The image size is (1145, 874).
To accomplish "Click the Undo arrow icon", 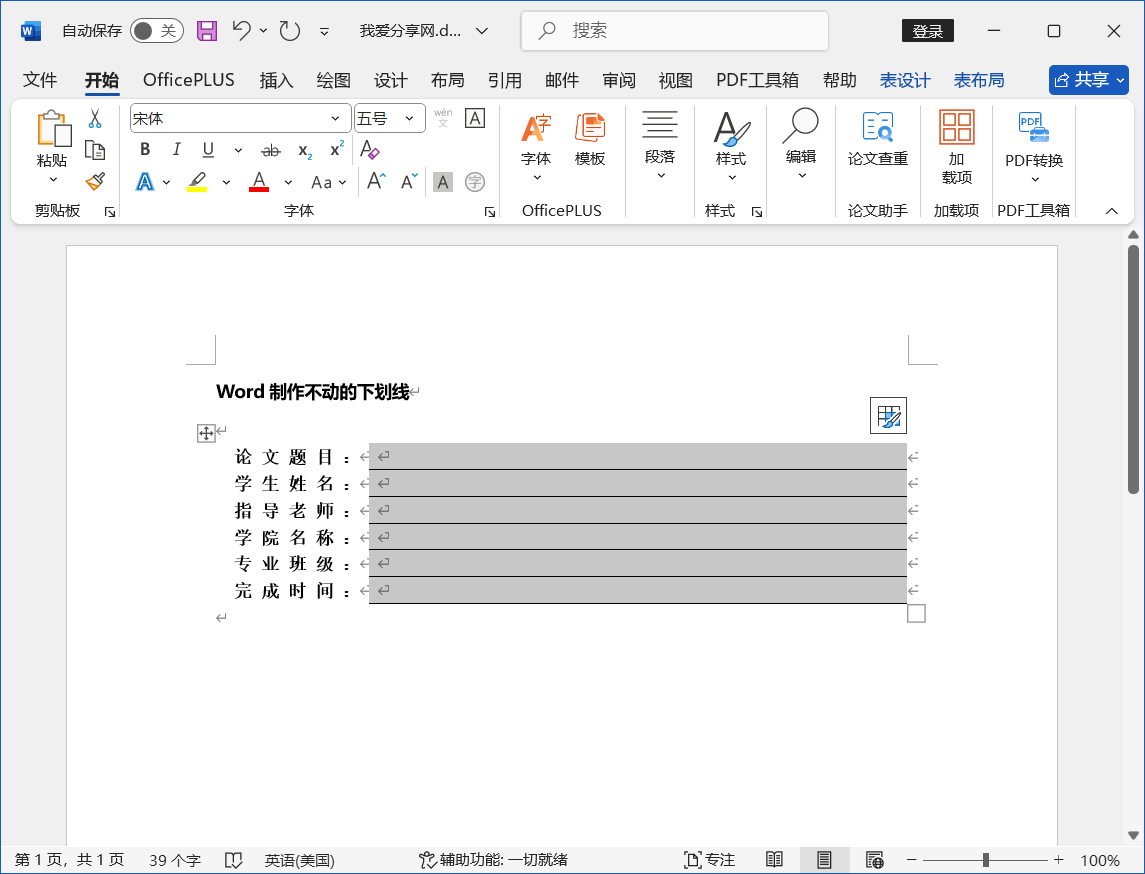I will click(242, 31).
